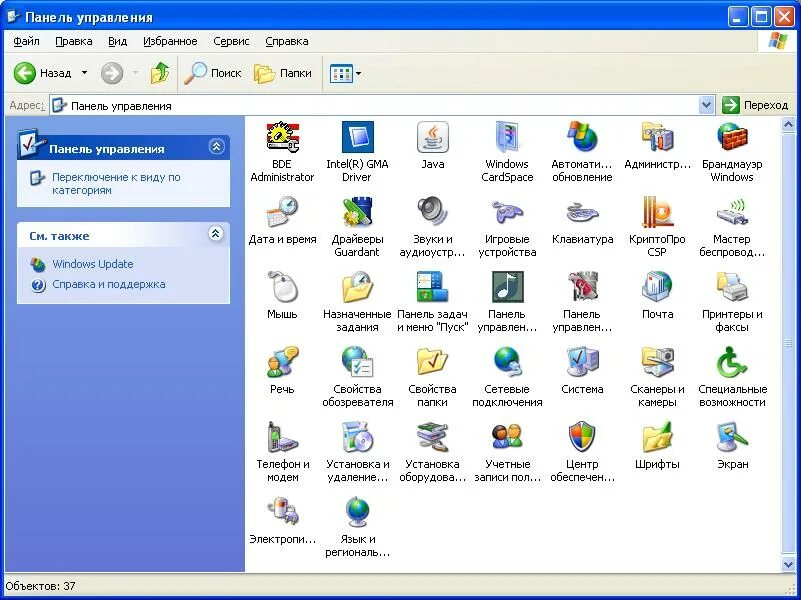Open Центр обеспечения безопасности icon
Image resolution: width=801 pixels, height=600 pixels.
(x=582, y=437)
